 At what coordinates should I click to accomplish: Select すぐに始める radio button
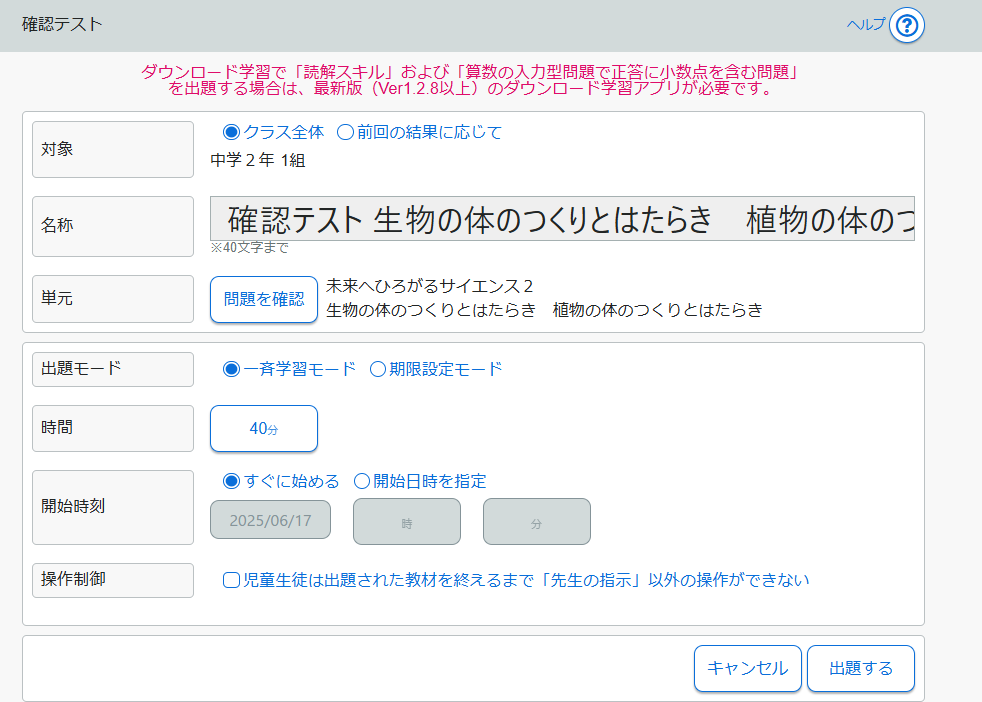(x=232, y=481)
